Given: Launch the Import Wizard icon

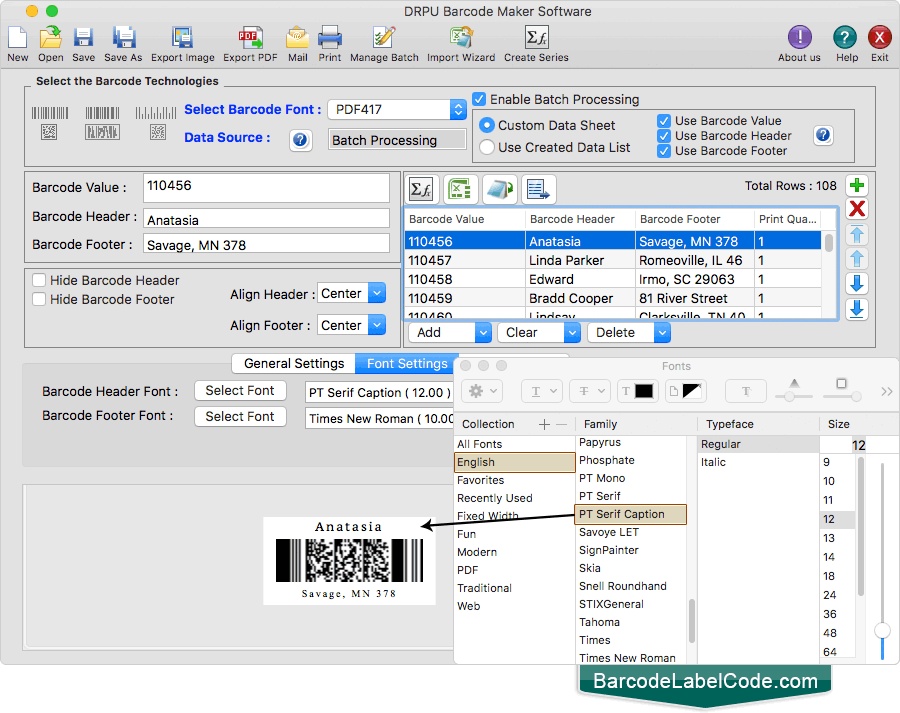Looking at the screenshot, I should pyautogui.click(x=460, y=38).
